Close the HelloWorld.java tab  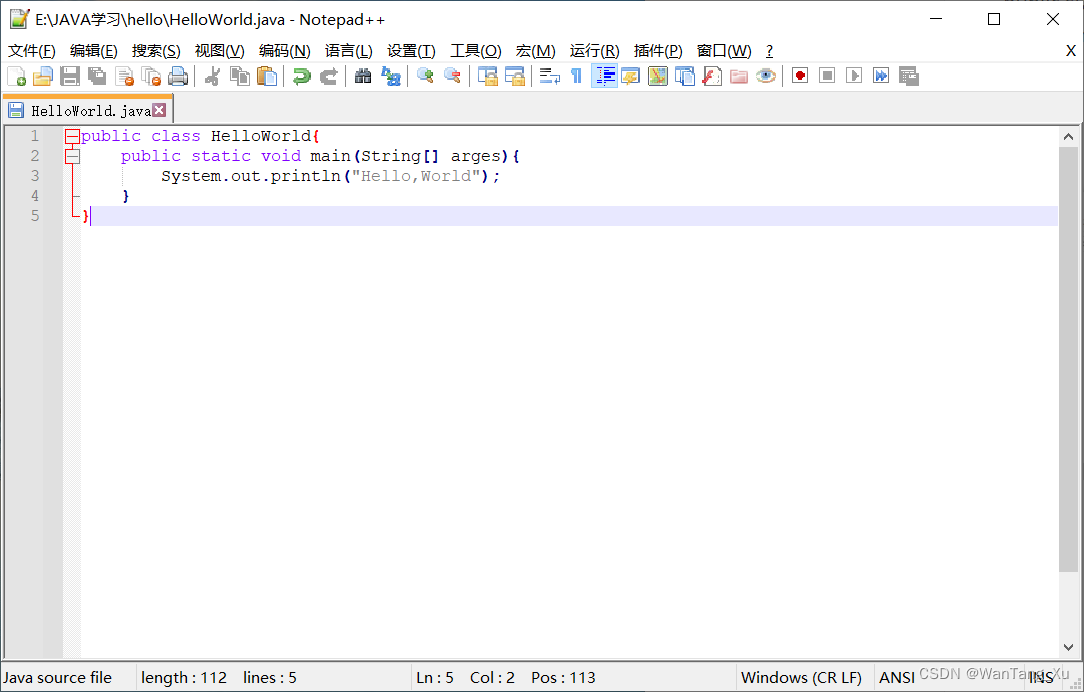[159, 110]
